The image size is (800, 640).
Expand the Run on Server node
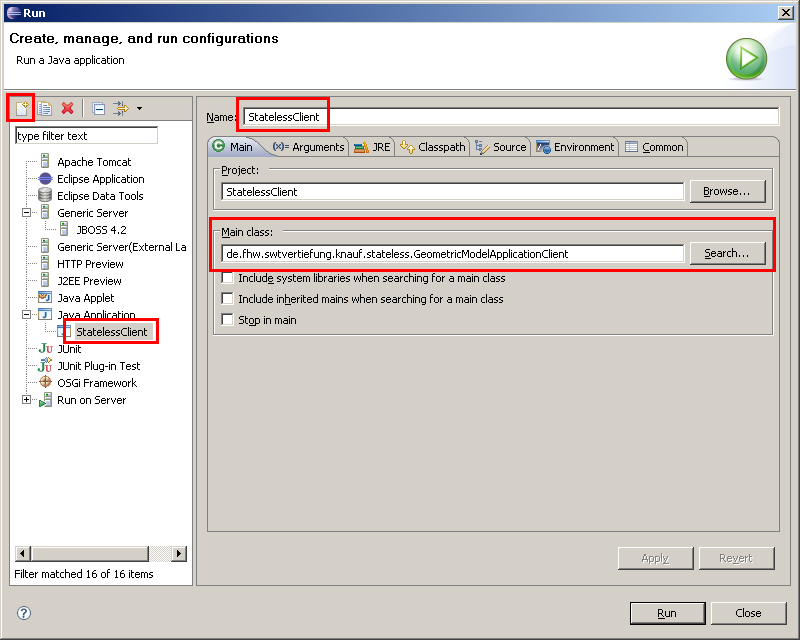point(27,400)
